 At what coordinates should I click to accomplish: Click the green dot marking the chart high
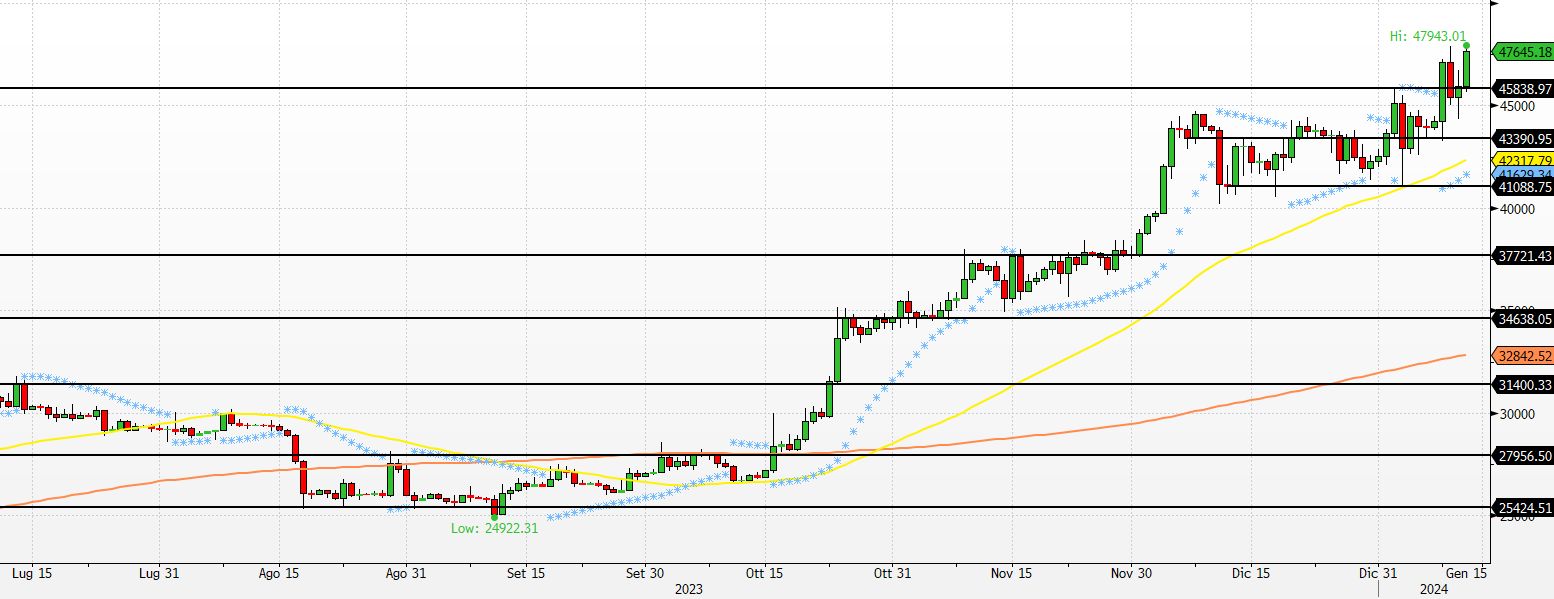point(1467,46)
